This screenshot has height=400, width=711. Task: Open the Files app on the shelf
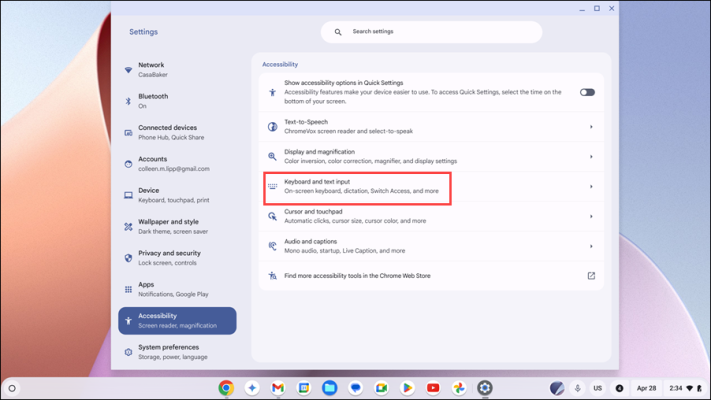[330, 388]
